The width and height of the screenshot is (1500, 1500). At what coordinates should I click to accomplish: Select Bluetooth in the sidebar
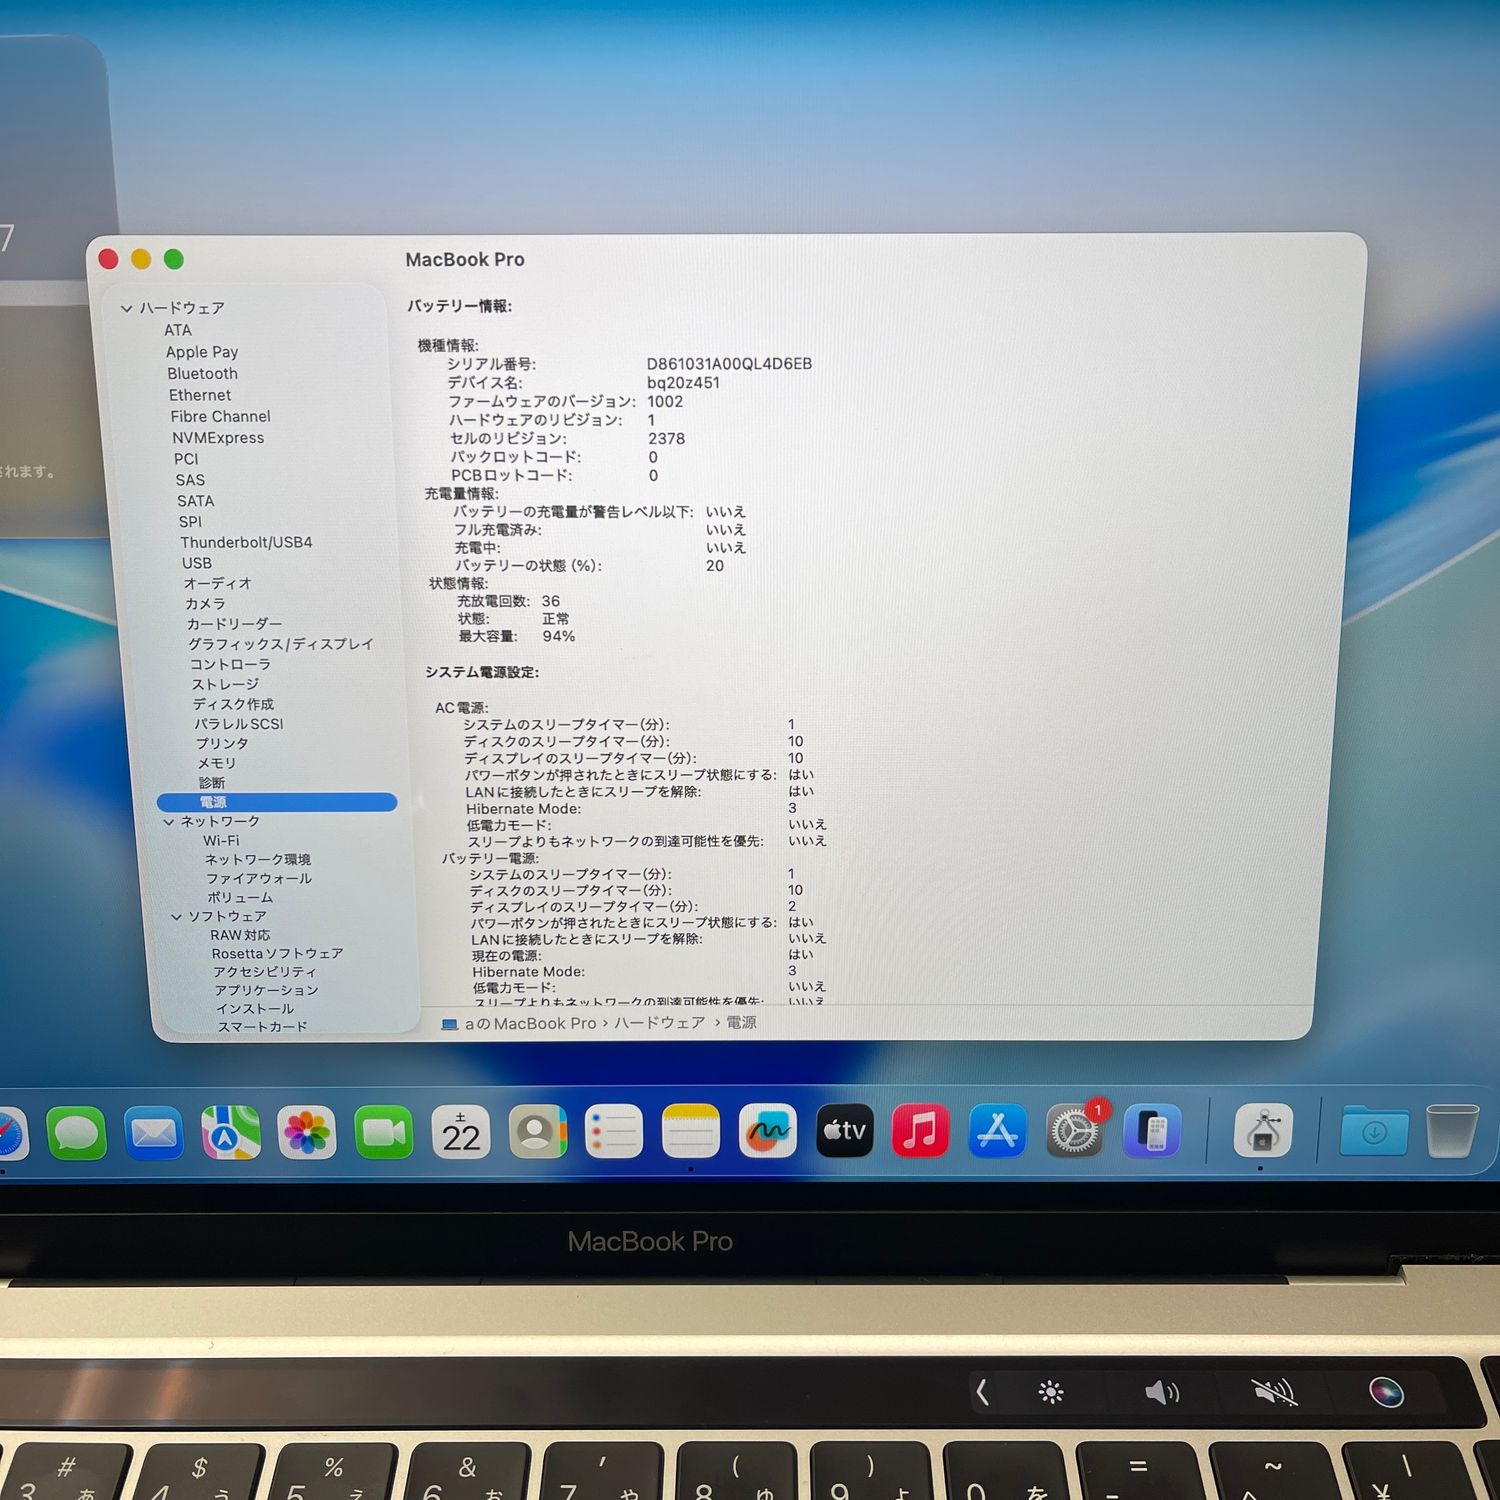(x=202, y=373)
